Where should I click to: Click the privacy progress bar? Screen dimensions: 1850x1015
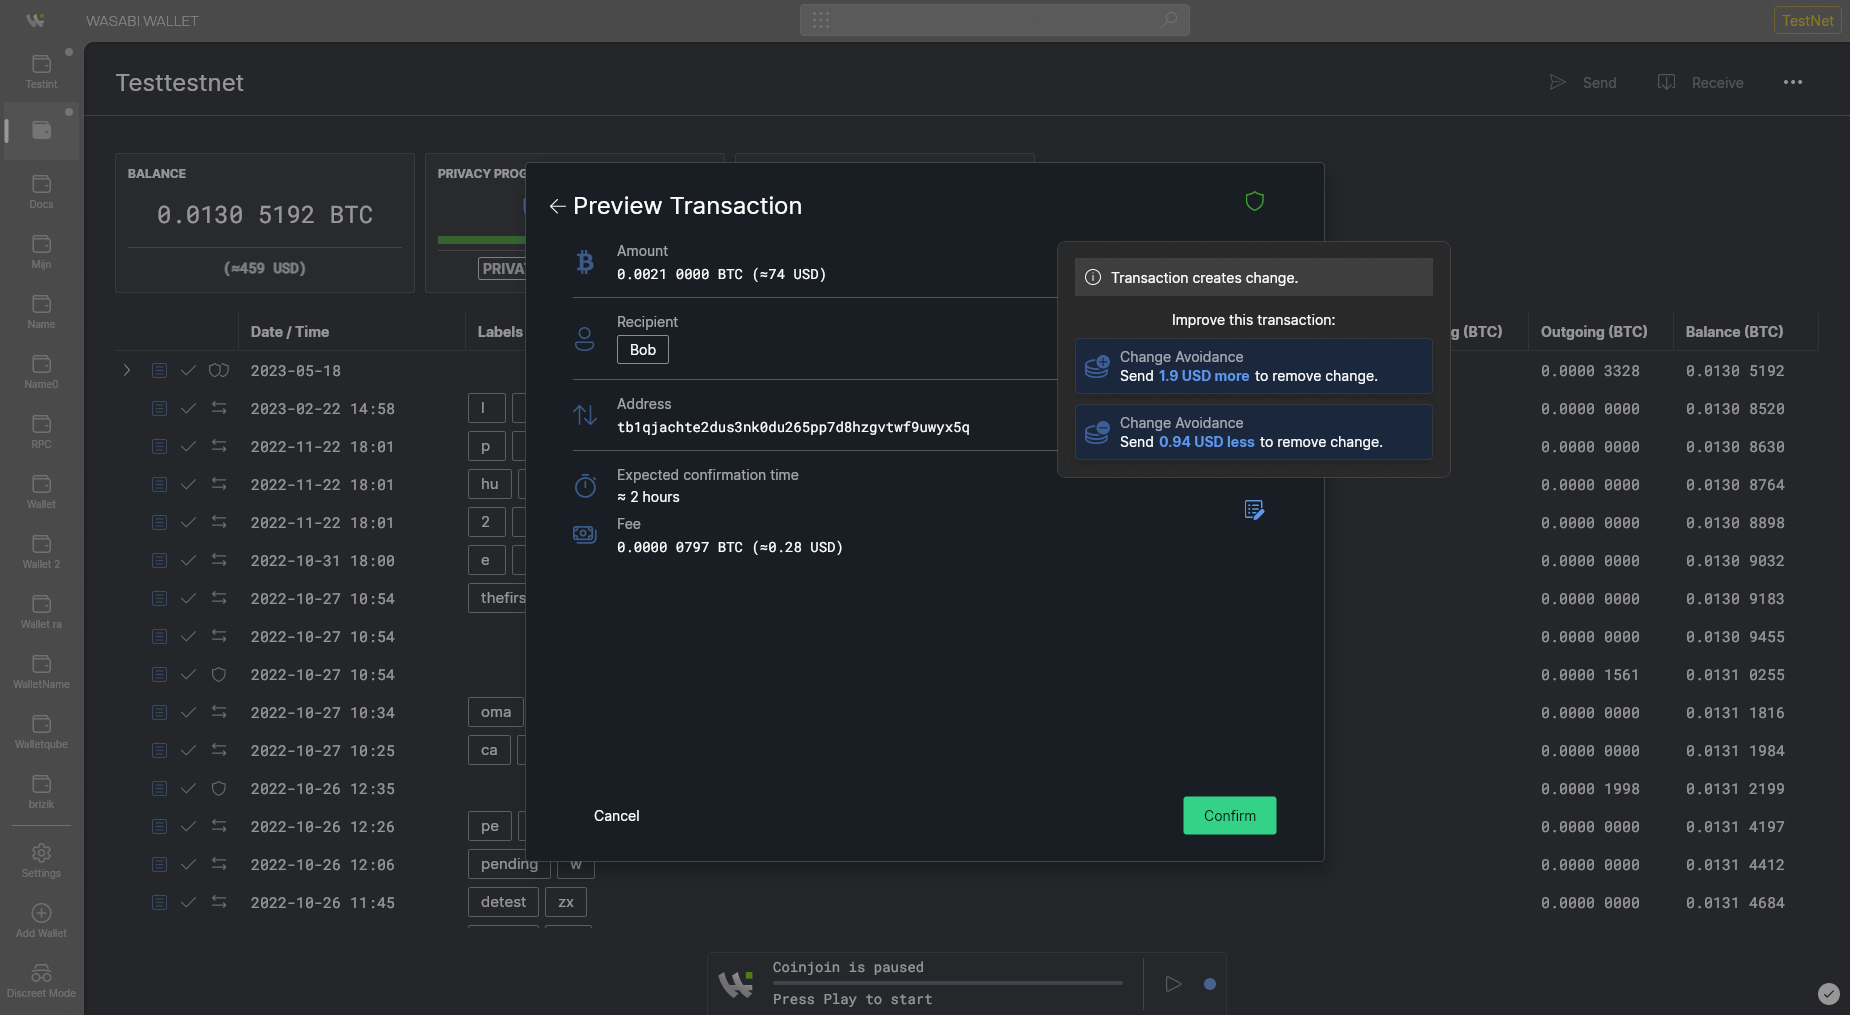click(480, 240)
